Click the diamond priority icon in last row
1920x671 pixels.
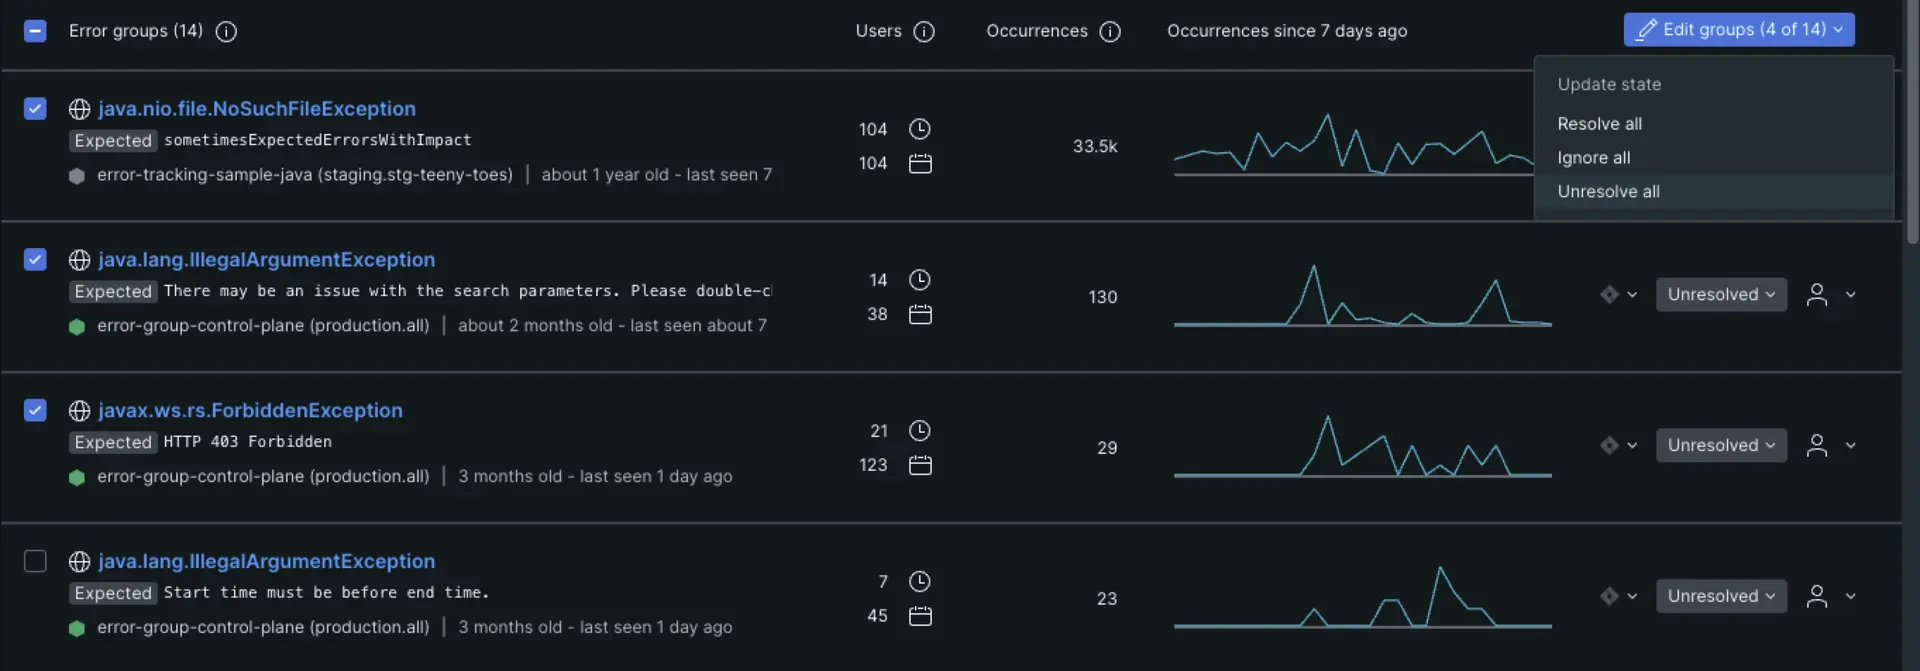tap(1609, 596)
